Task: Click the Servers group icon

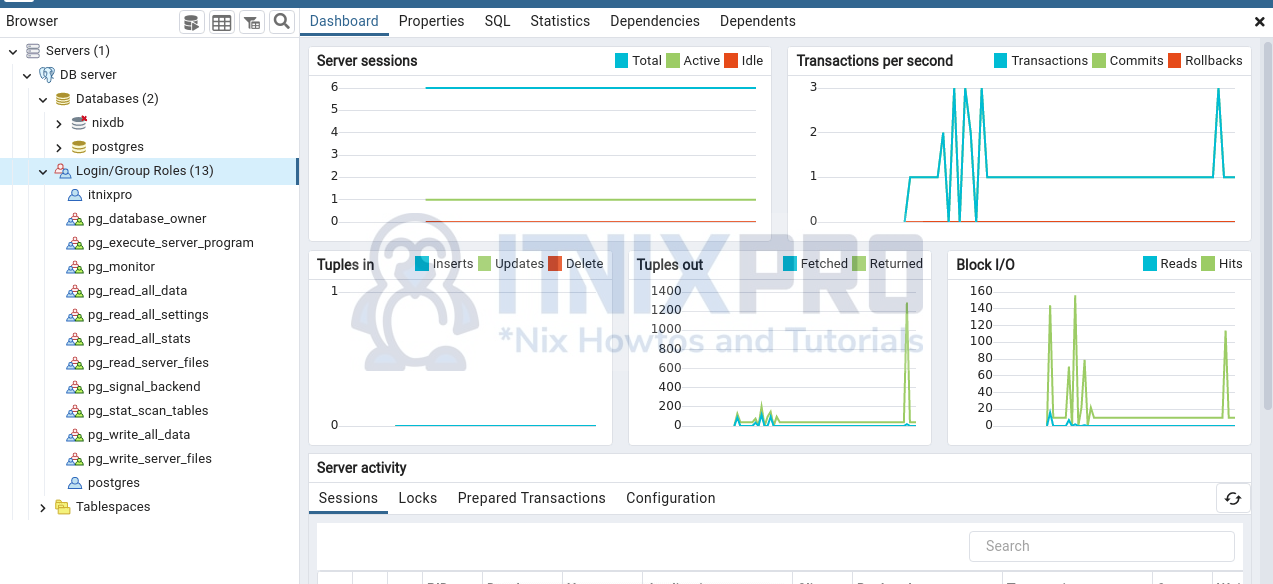Action: tap(34, 51)
